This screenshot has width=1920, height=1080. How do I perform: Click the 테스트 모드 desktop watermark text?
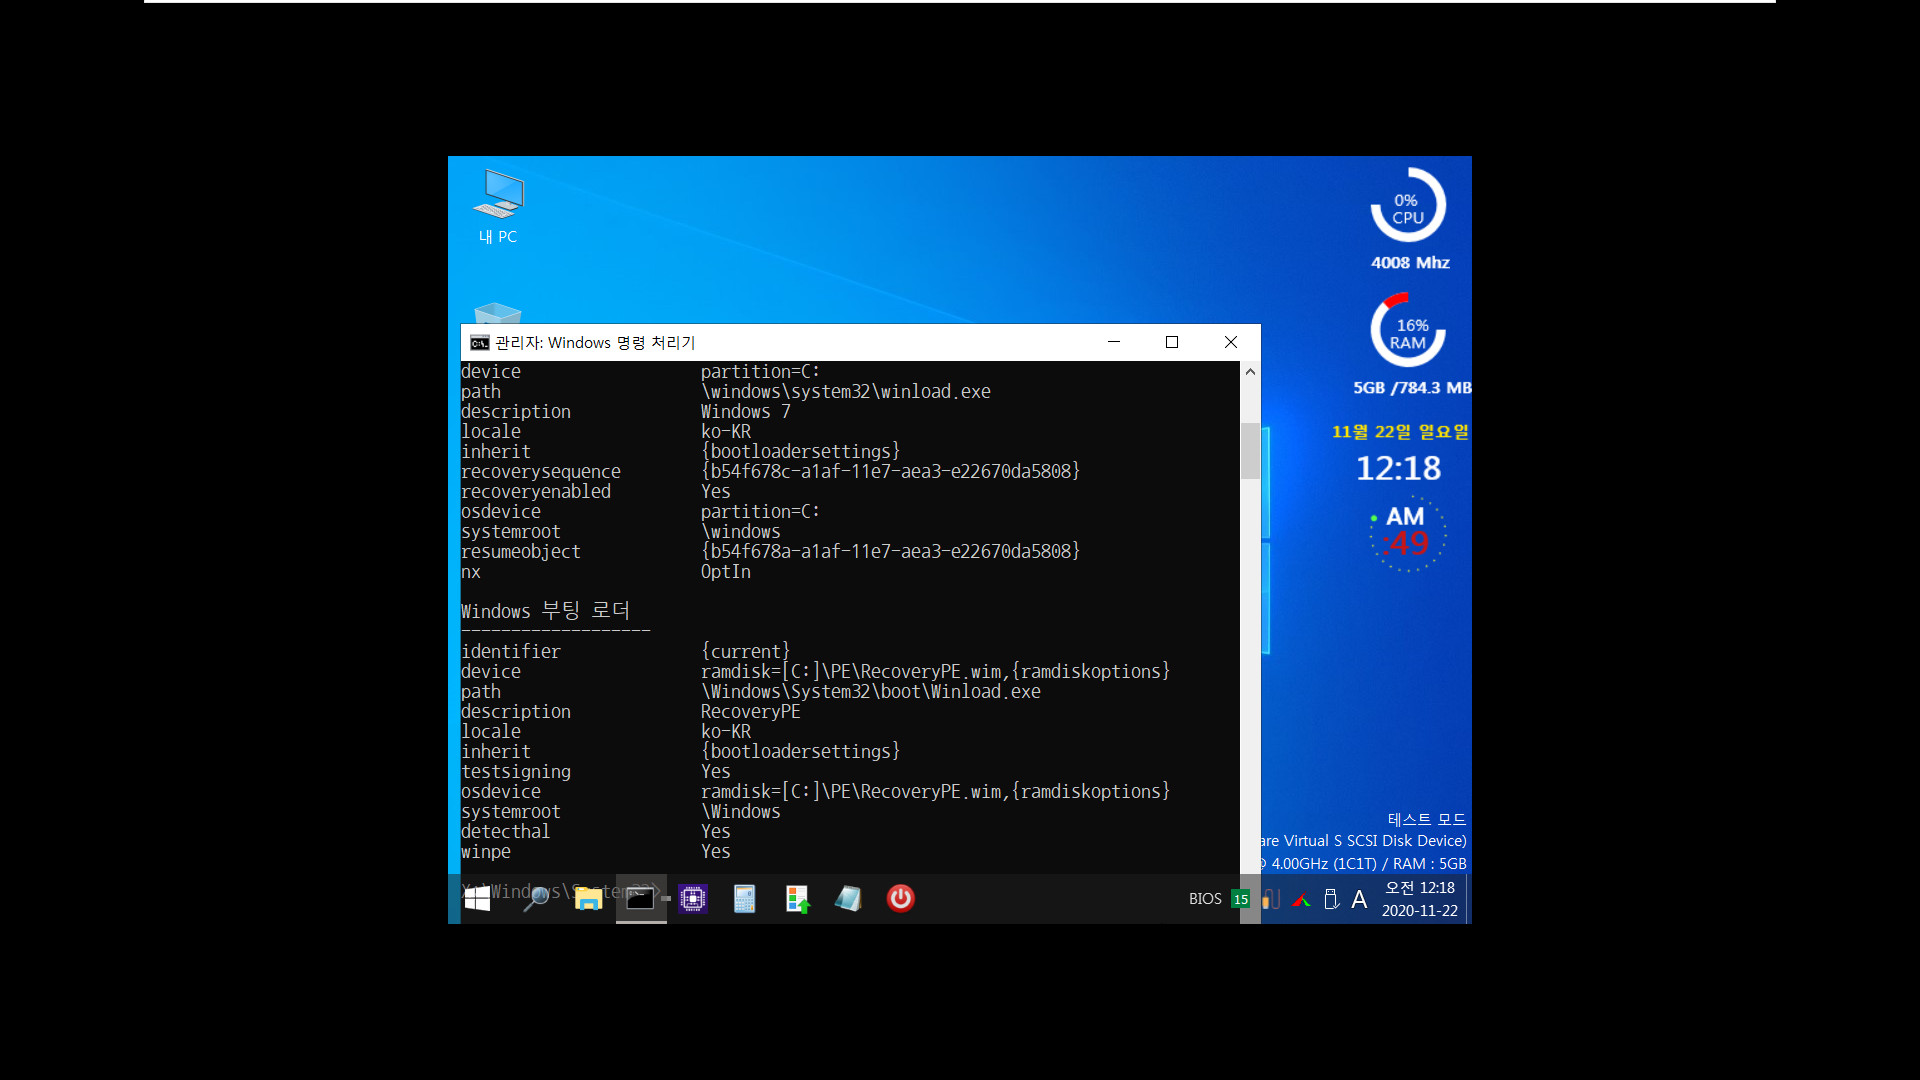(x=1427, y=819)
